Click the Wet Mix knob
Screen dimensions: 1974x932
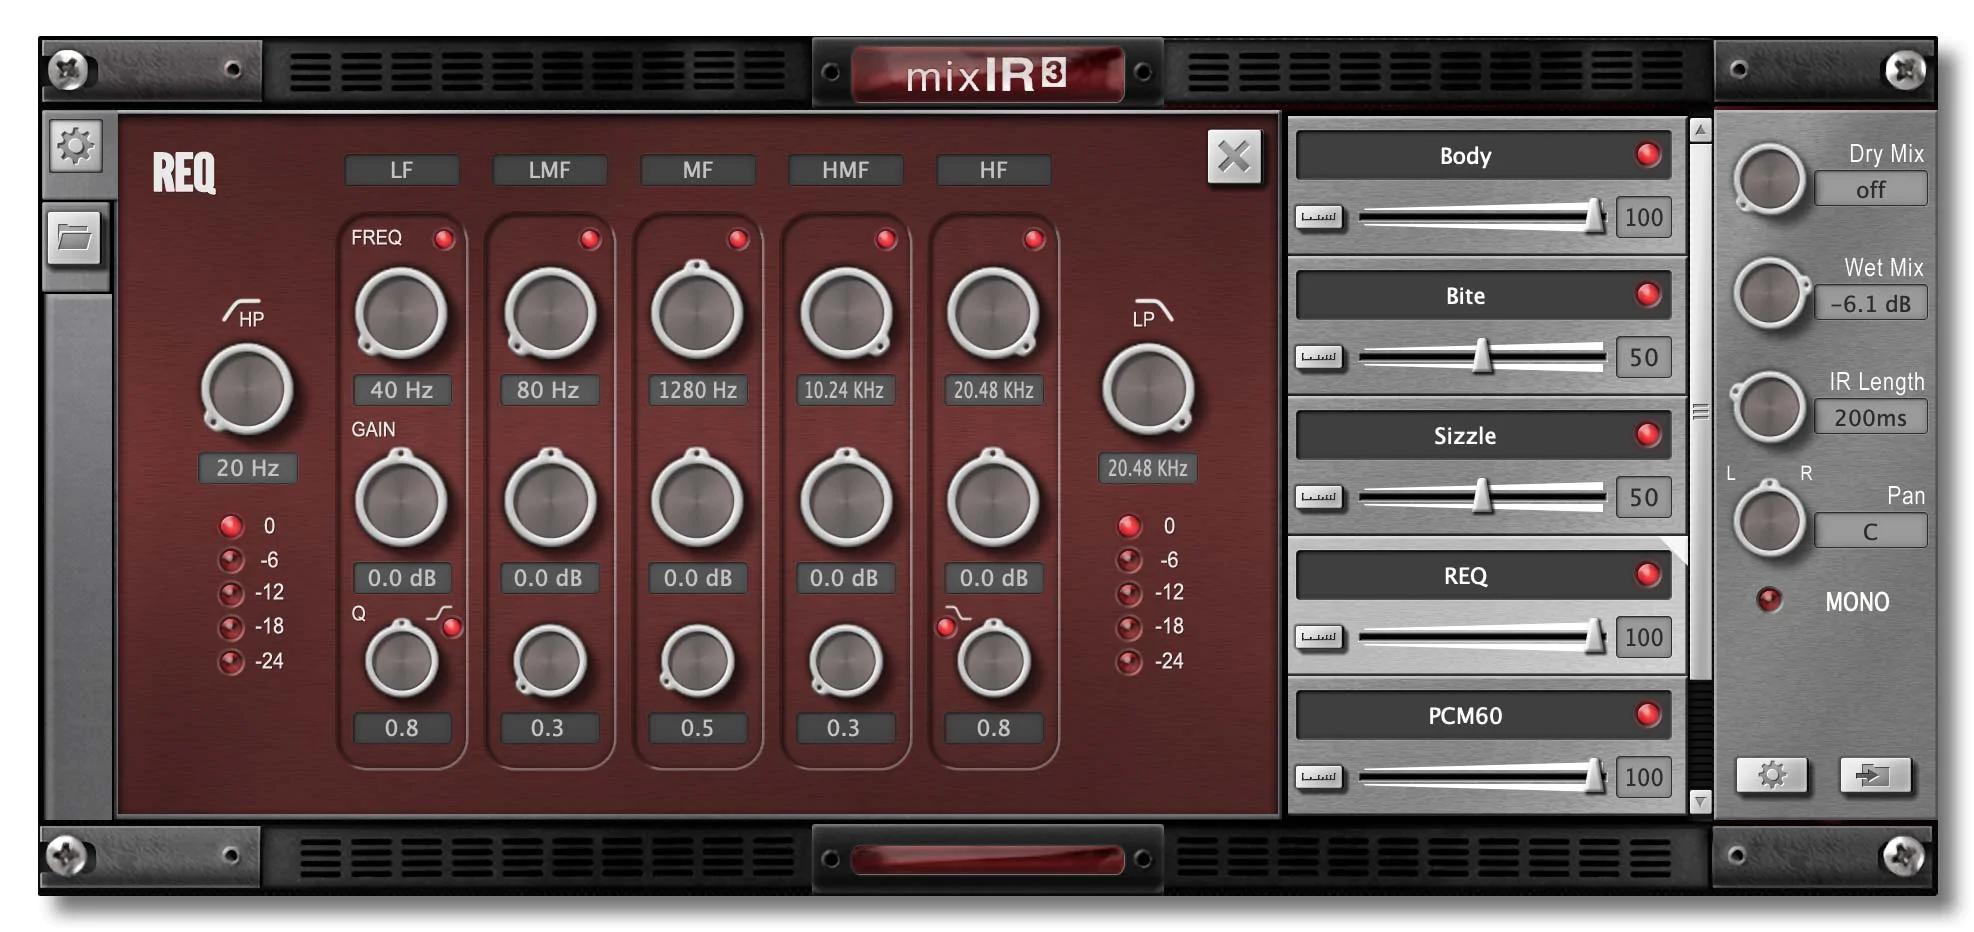tap(1769, 293)
